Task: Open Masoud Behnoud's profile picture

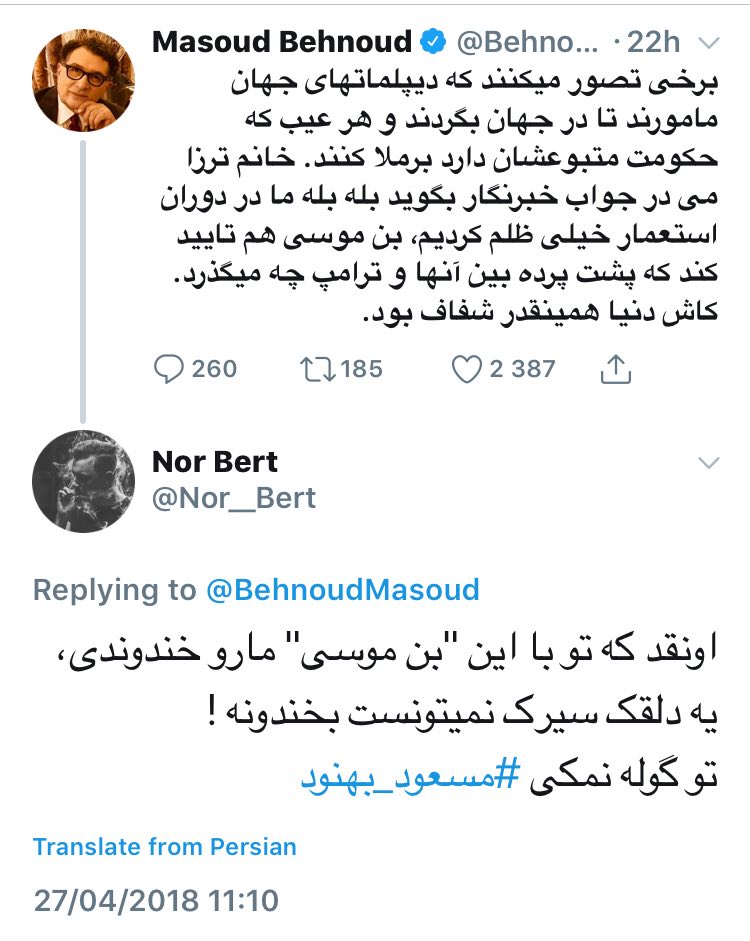Action: point(84,80)
